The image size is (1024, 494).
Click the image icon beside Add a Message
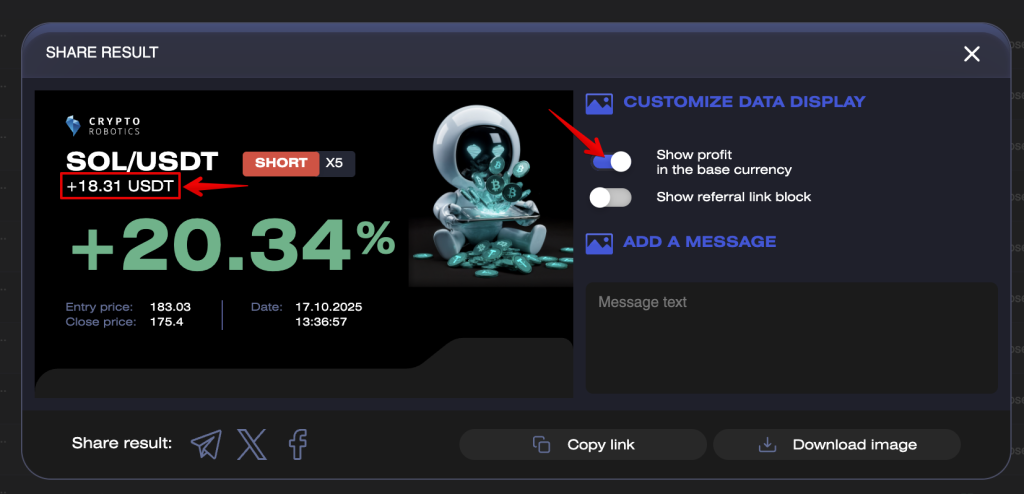click(599, 242)
